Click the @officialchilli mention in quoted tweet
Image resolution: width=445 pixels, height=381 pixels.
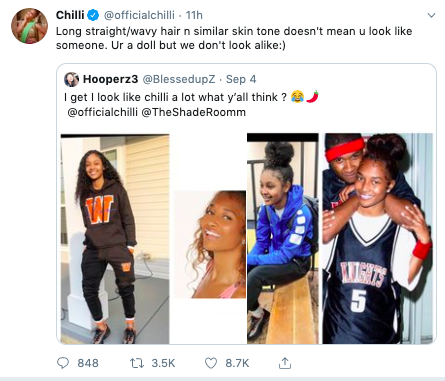[x=103, y=112]
